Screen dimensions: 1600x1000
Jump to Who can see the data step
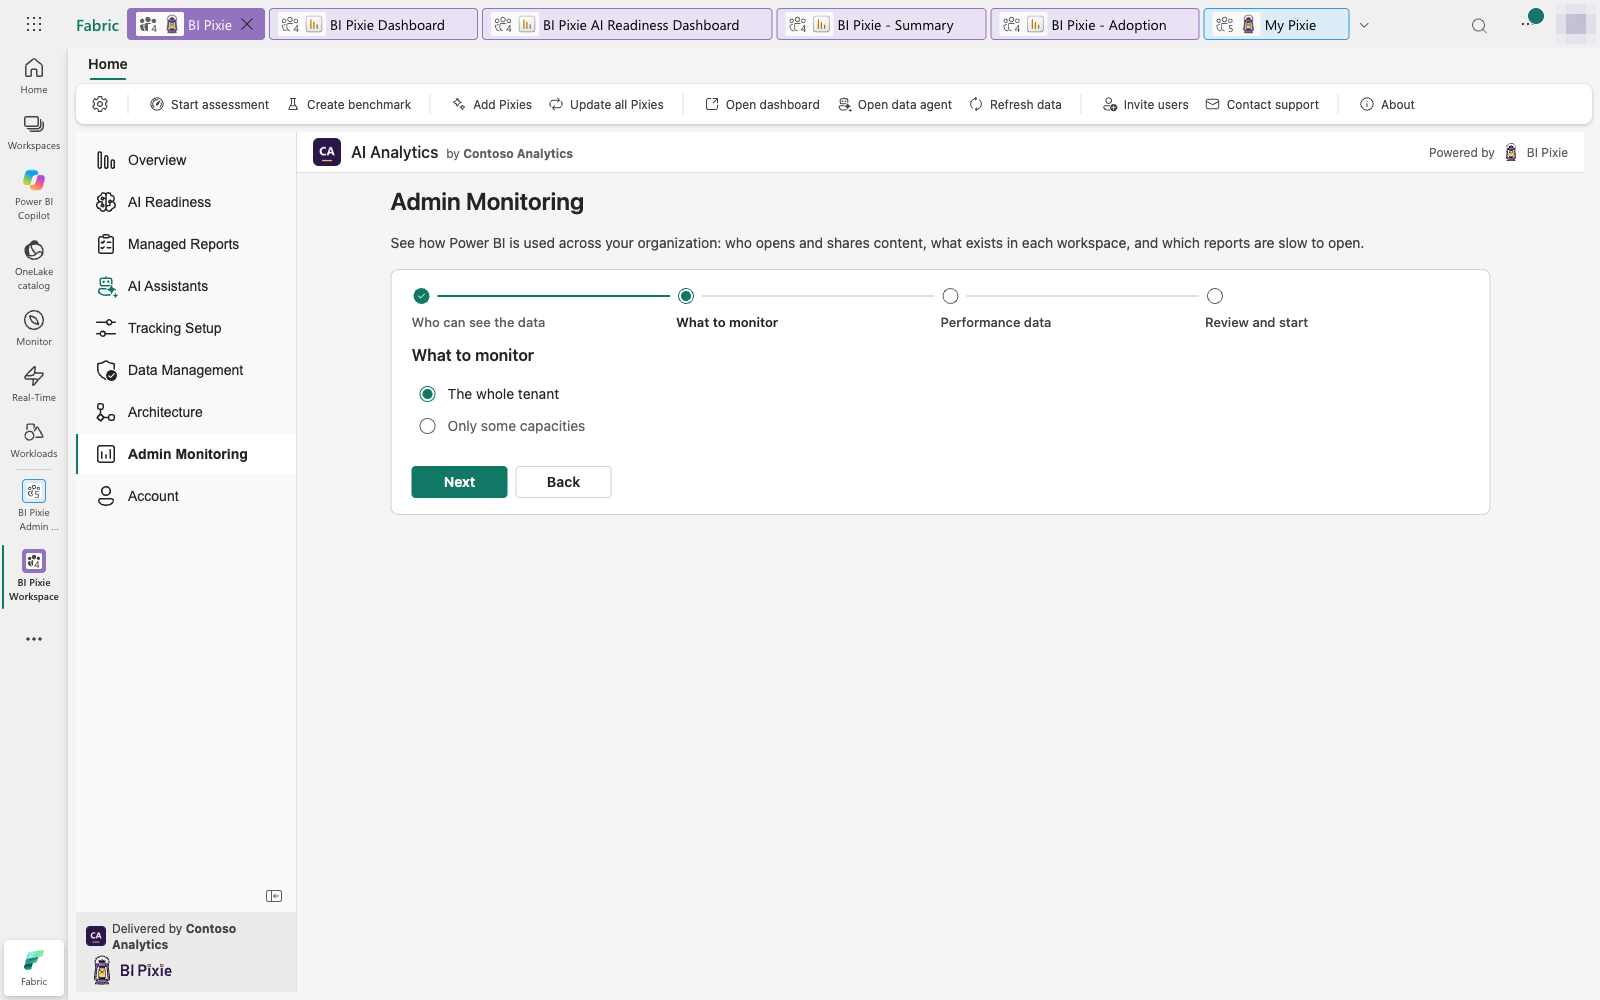pos(421,296)
